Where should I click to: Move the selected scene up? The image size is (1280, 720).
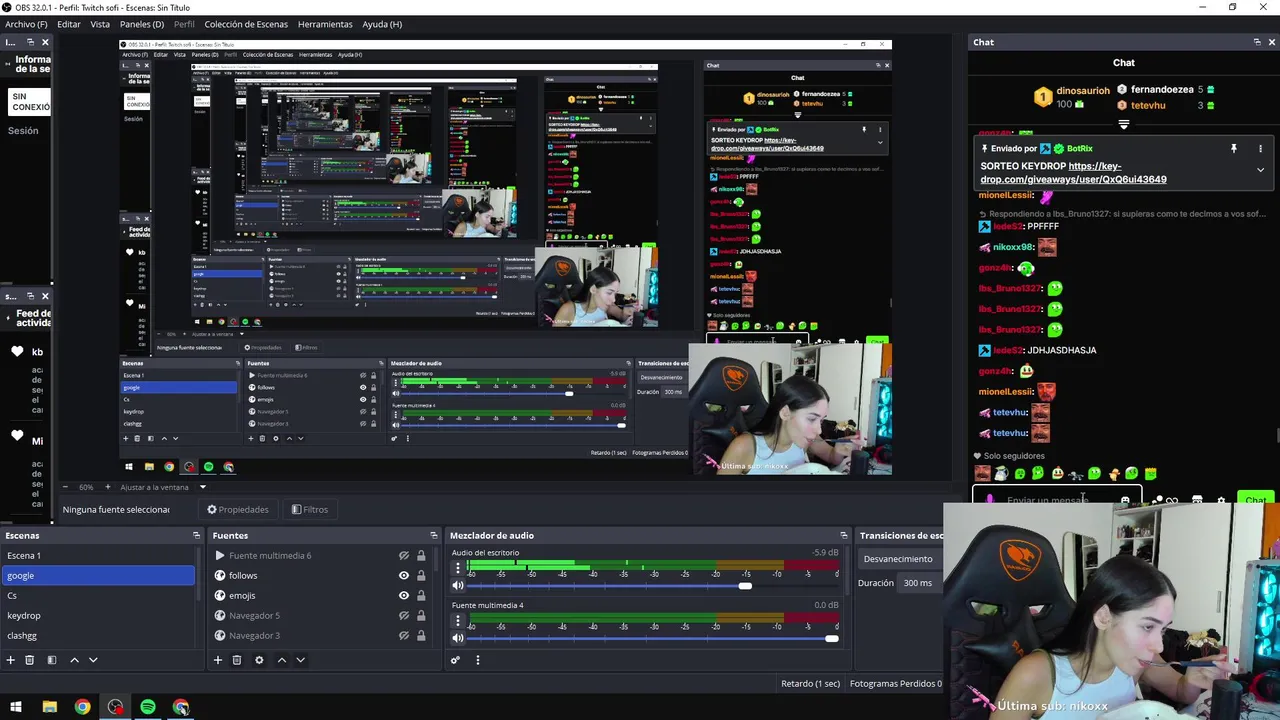click(74, 660)
